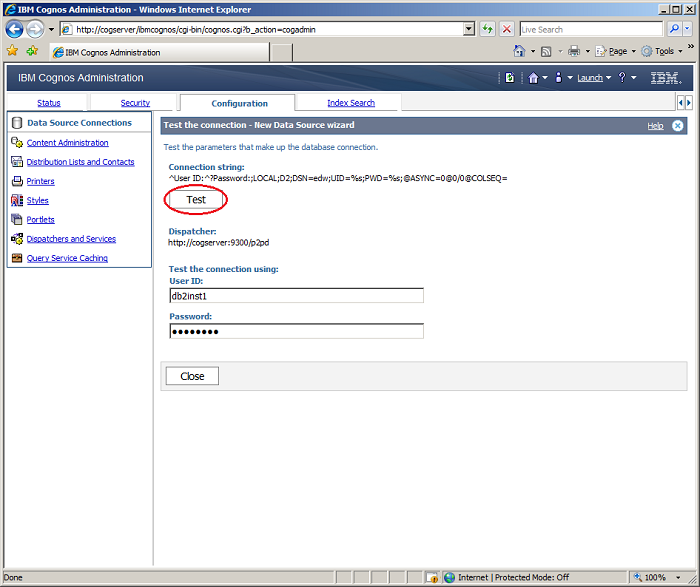700x587 pixels.
Task: Switch to the Status tab
Action: pos(49,103)
